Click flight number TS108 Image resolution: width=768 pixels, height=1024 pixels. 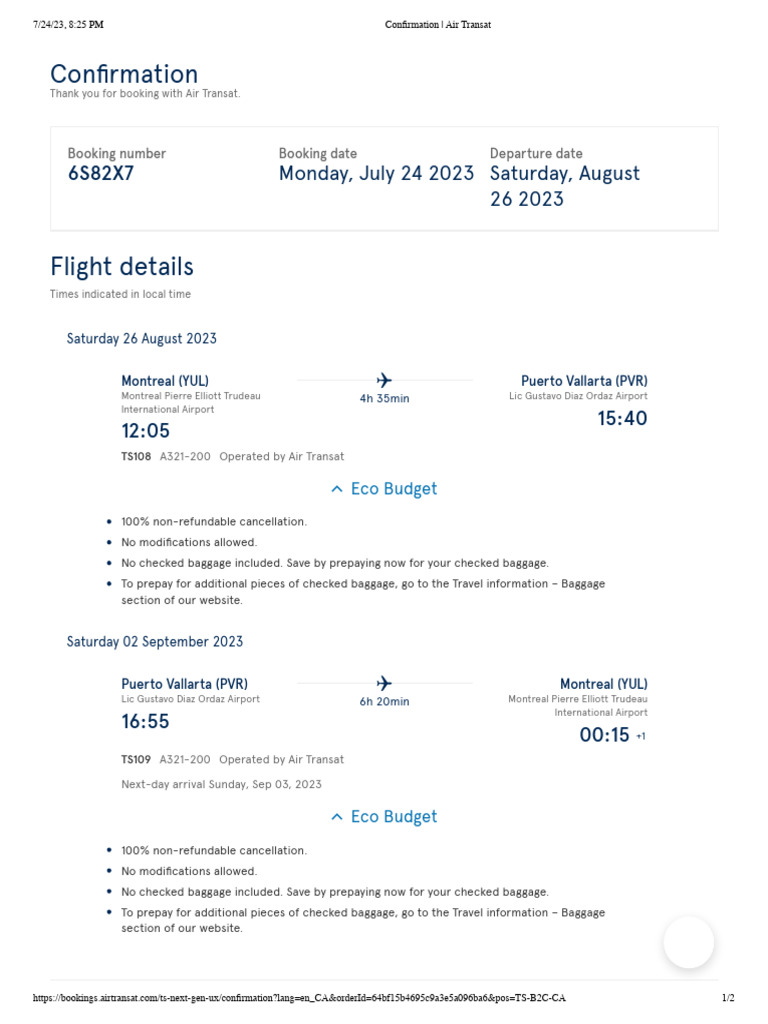136,456
